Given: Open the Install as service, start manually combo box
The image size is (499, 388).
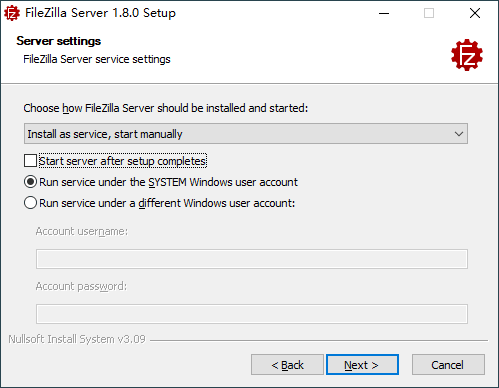Looking at the screenshot, I should tap(246, 134).
